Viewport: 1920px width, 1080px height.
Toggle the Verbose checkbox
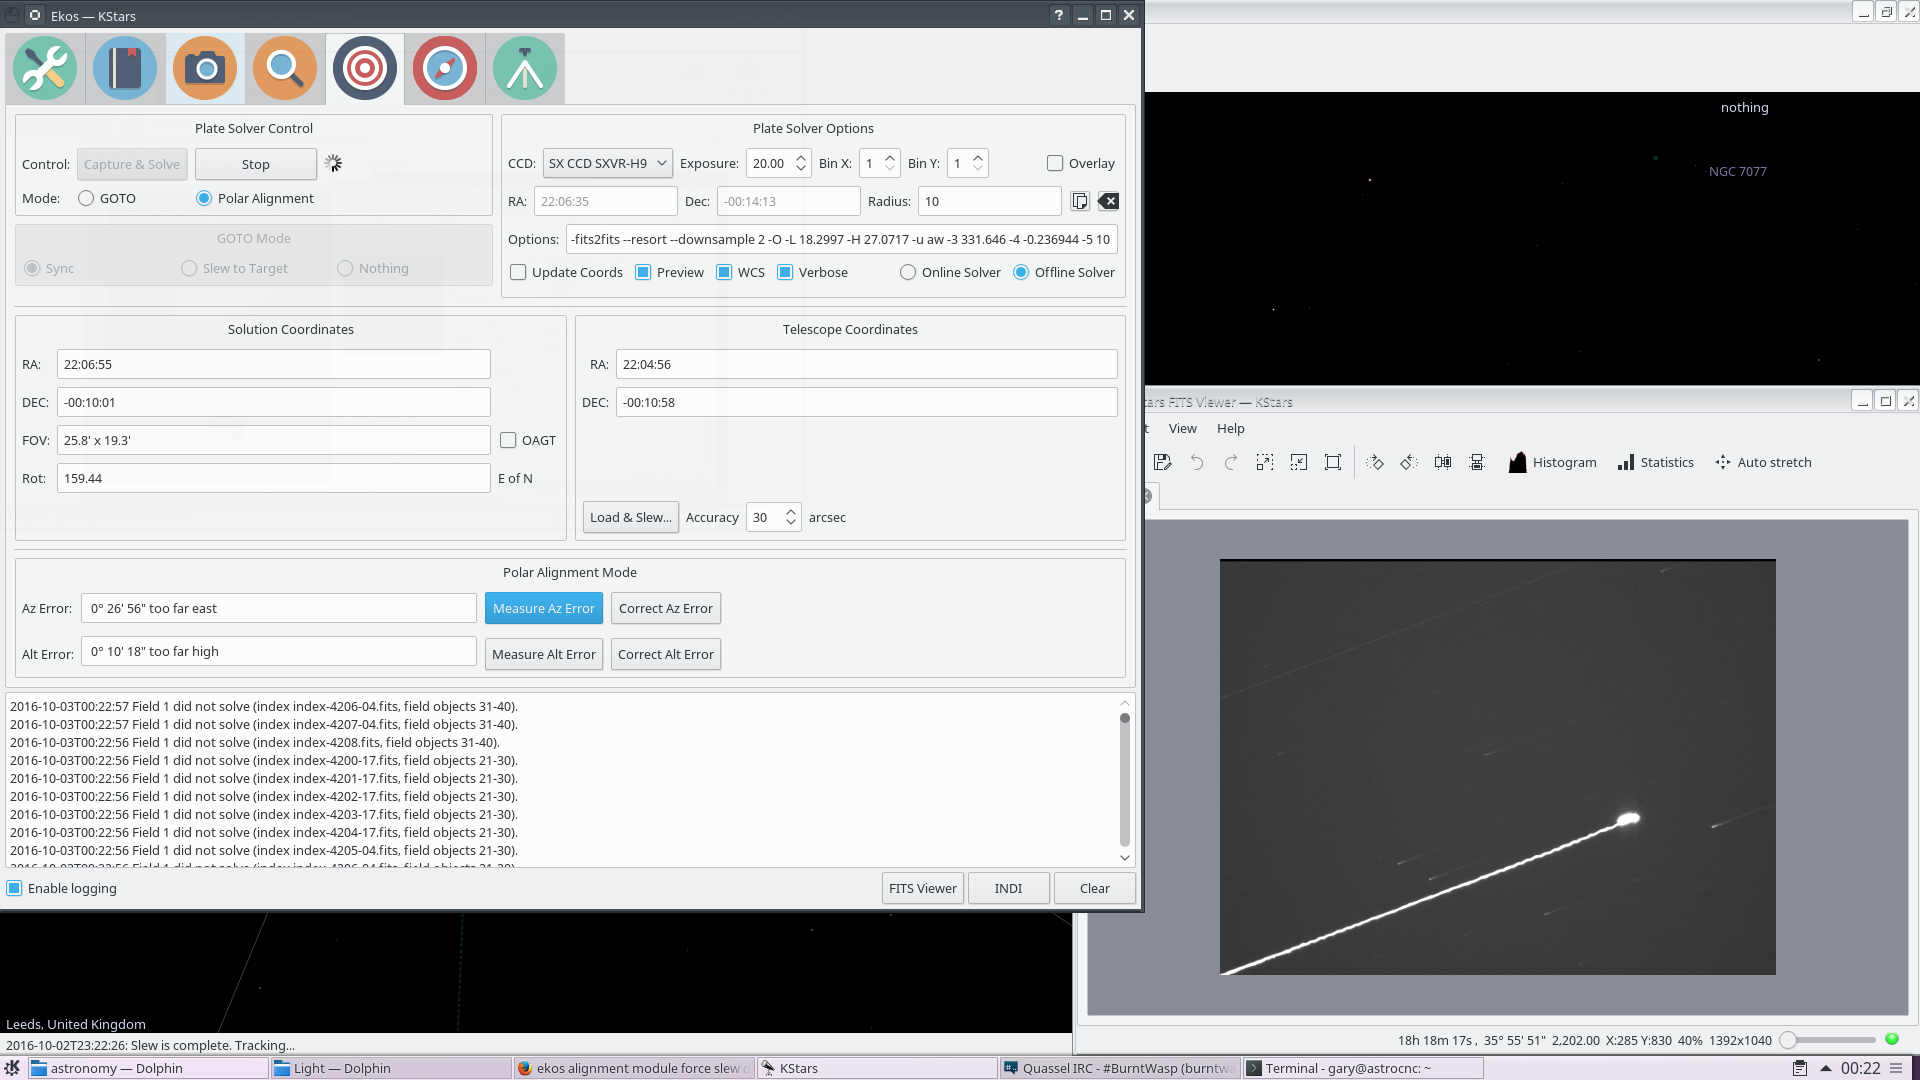(x=785, y=272)
